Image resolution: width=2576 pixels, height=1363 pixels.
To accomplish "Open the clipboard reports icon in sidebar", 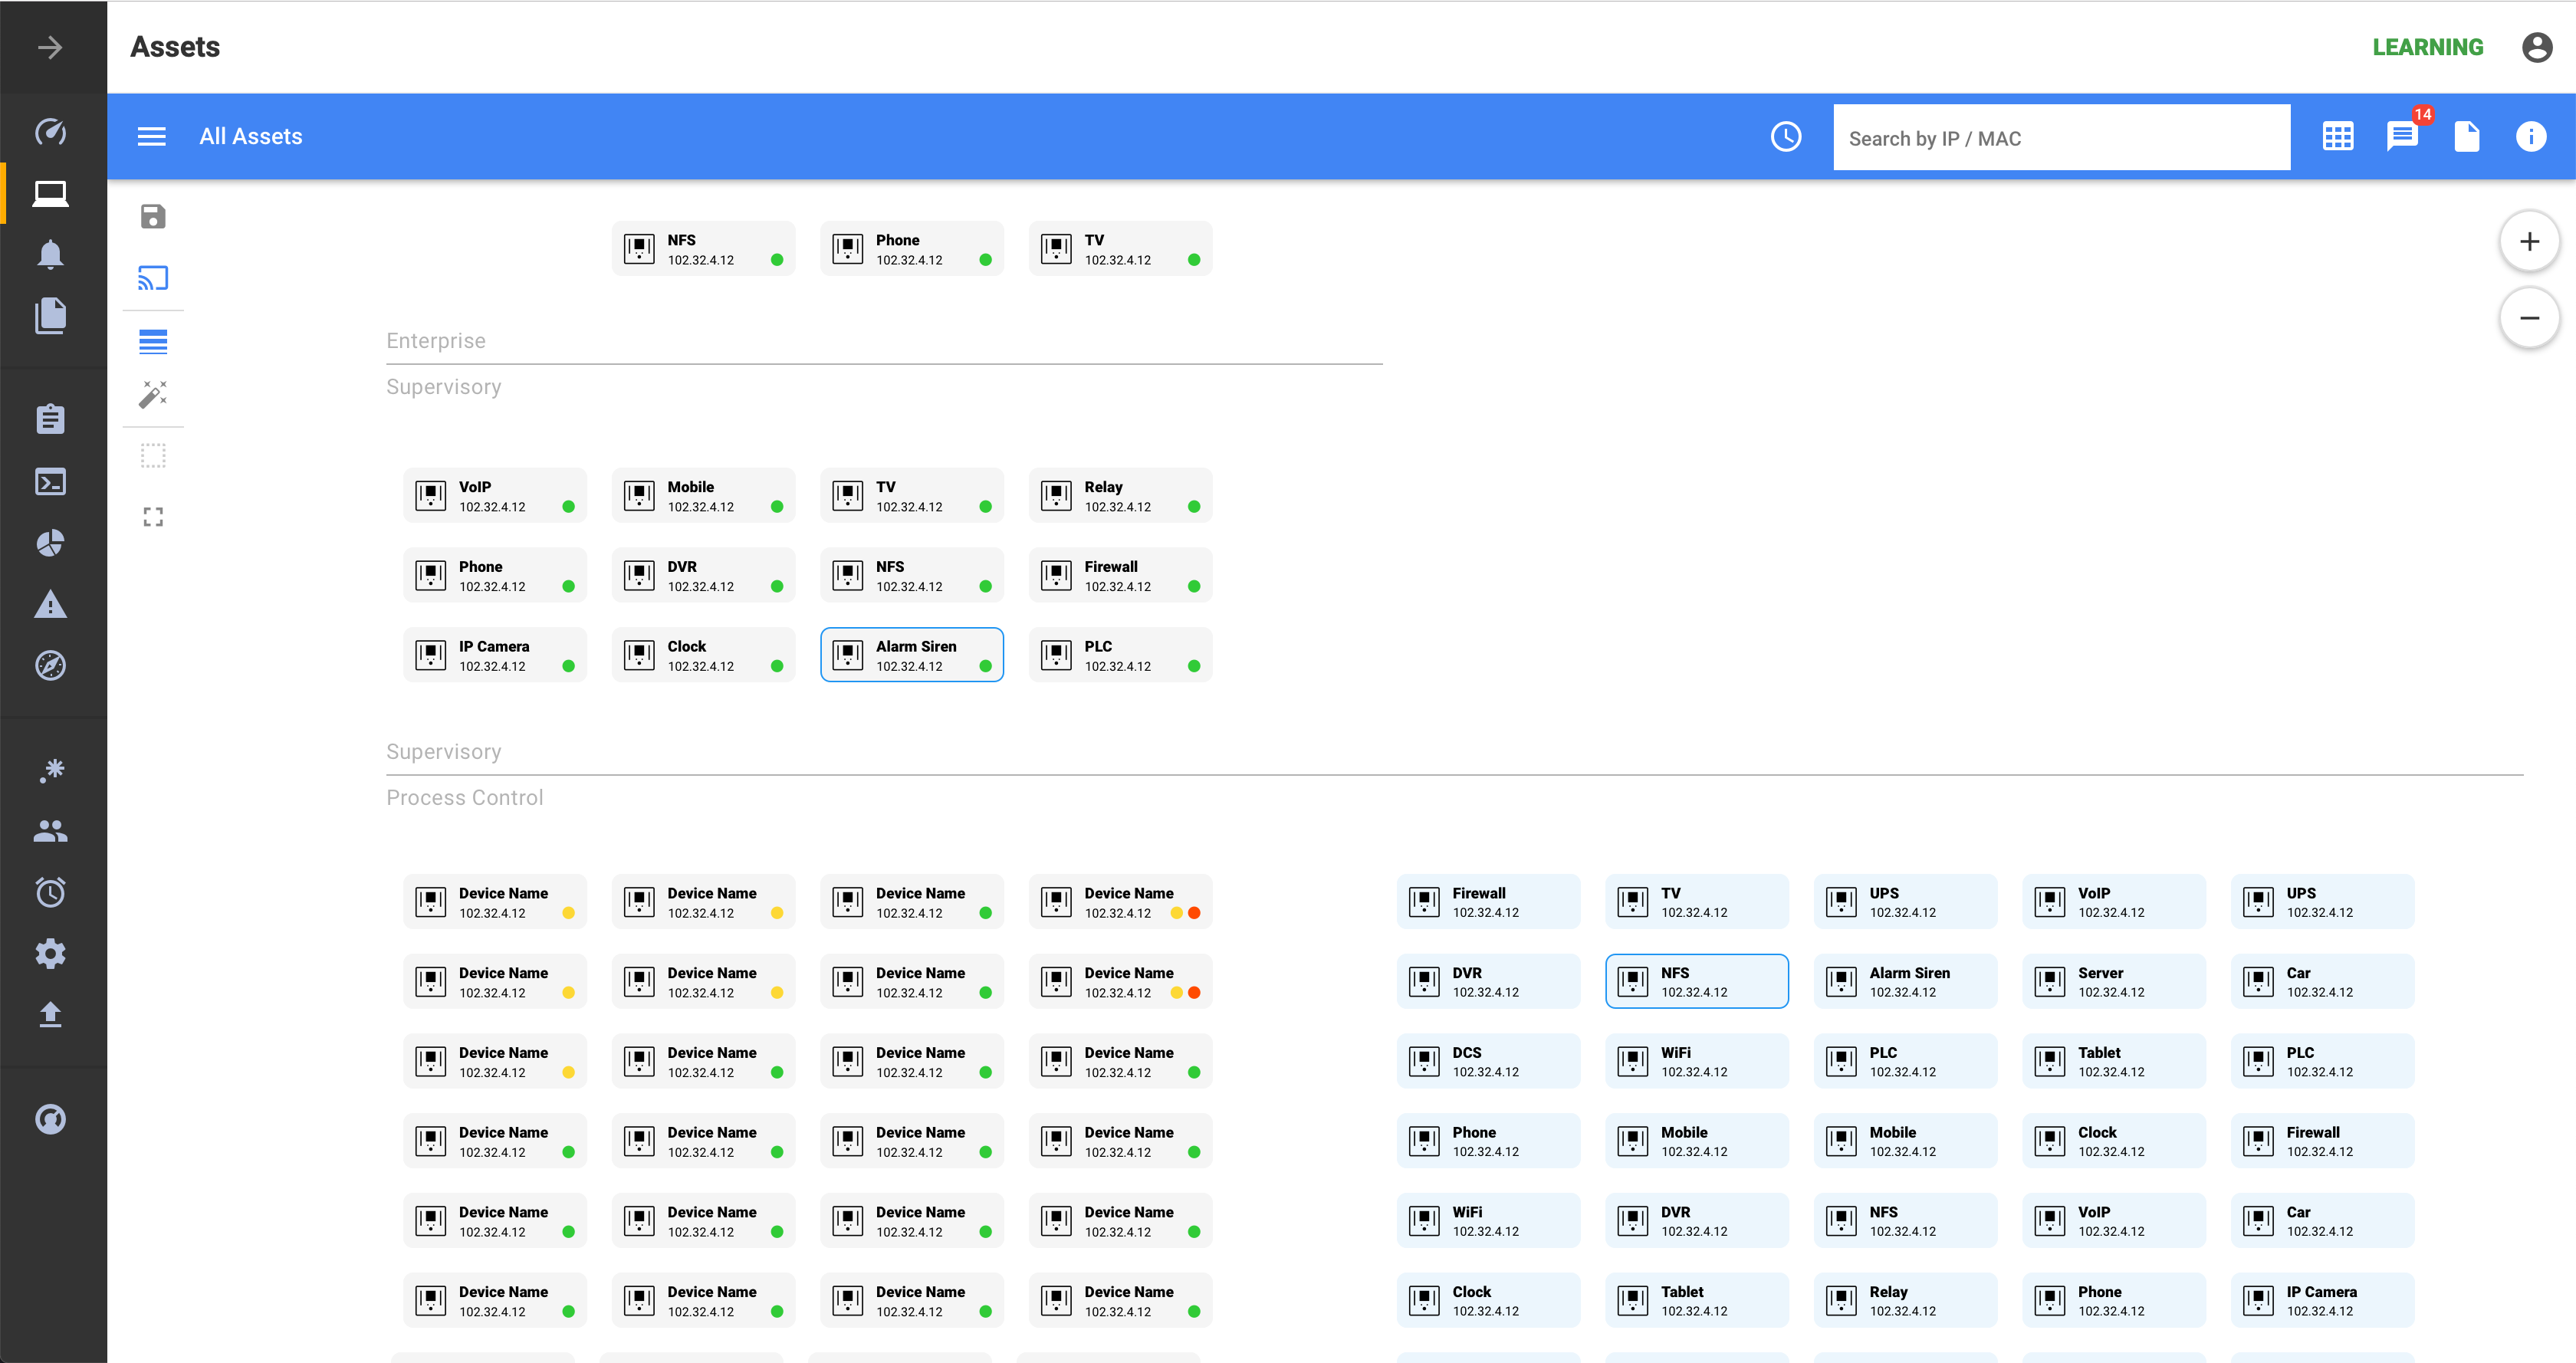I will [50, 419].
